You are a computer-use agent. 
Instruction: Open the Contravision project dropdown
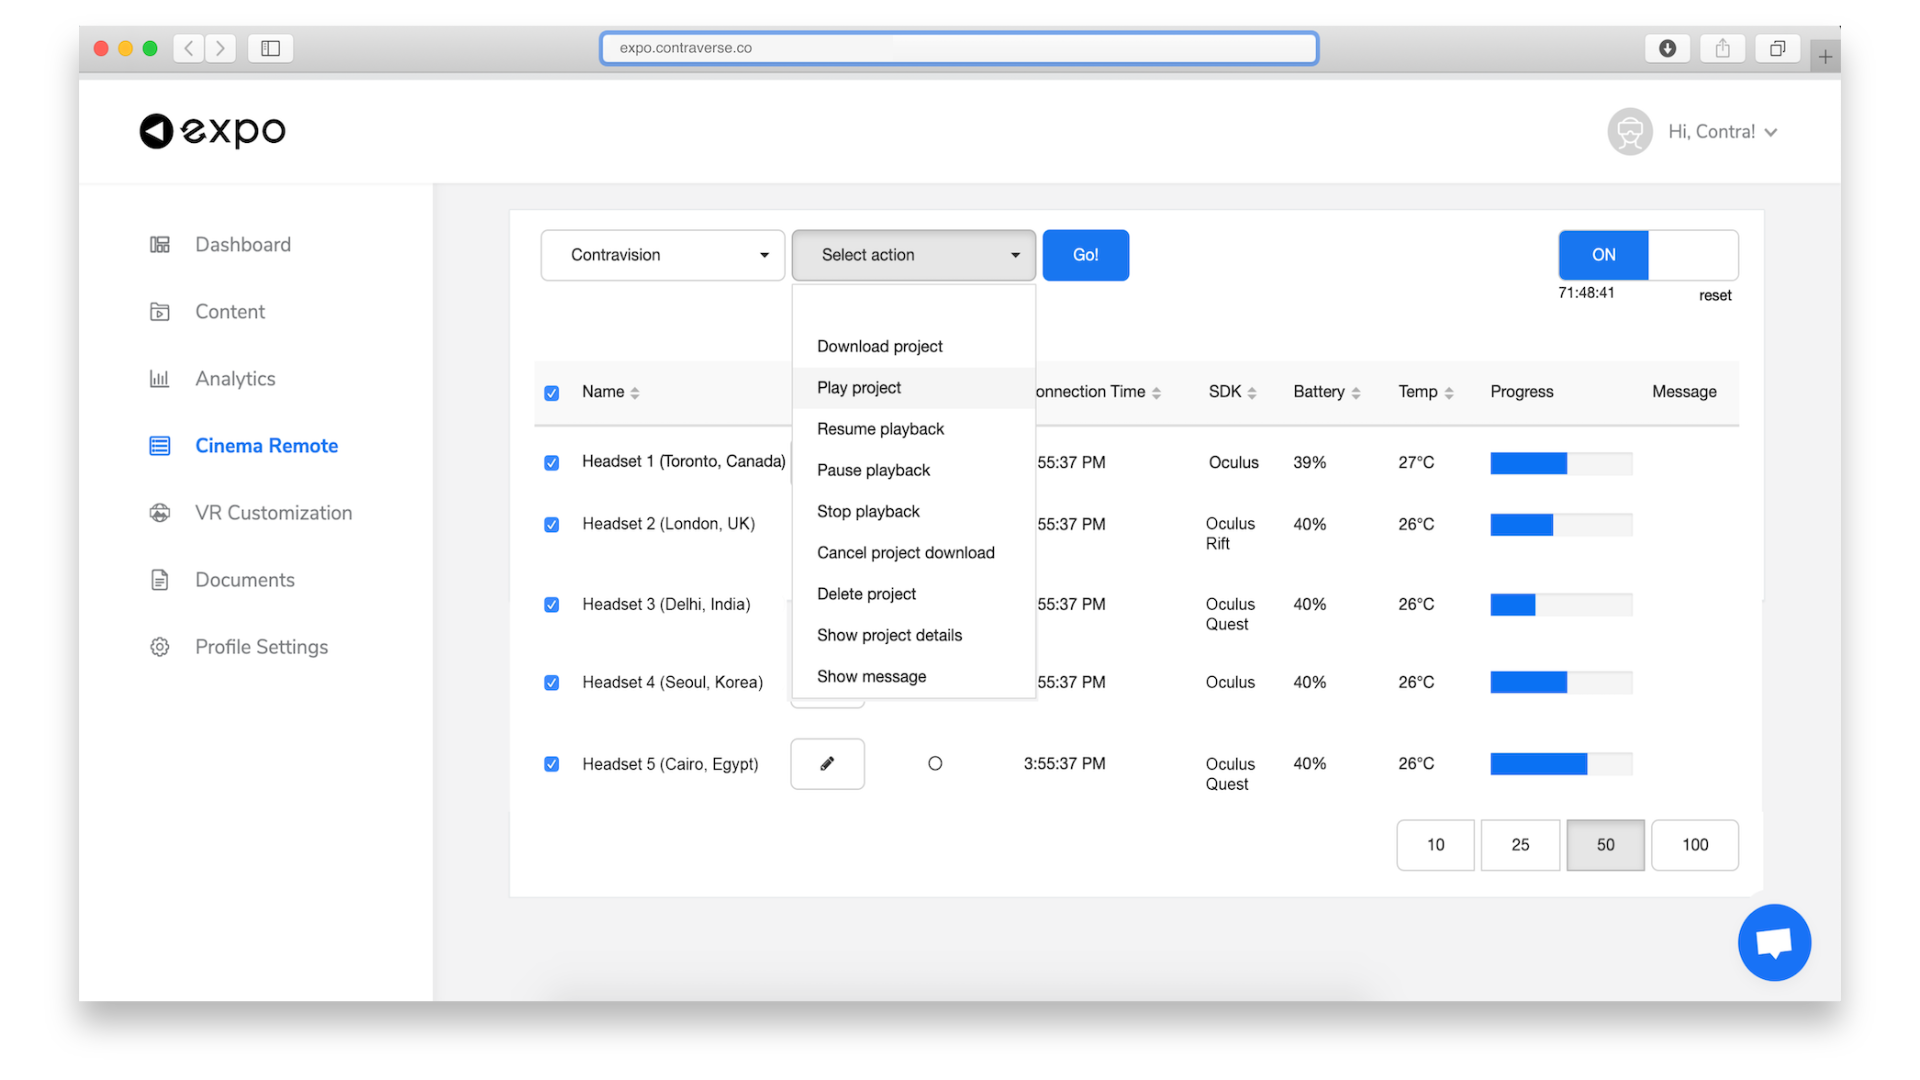tap(662, 255)
